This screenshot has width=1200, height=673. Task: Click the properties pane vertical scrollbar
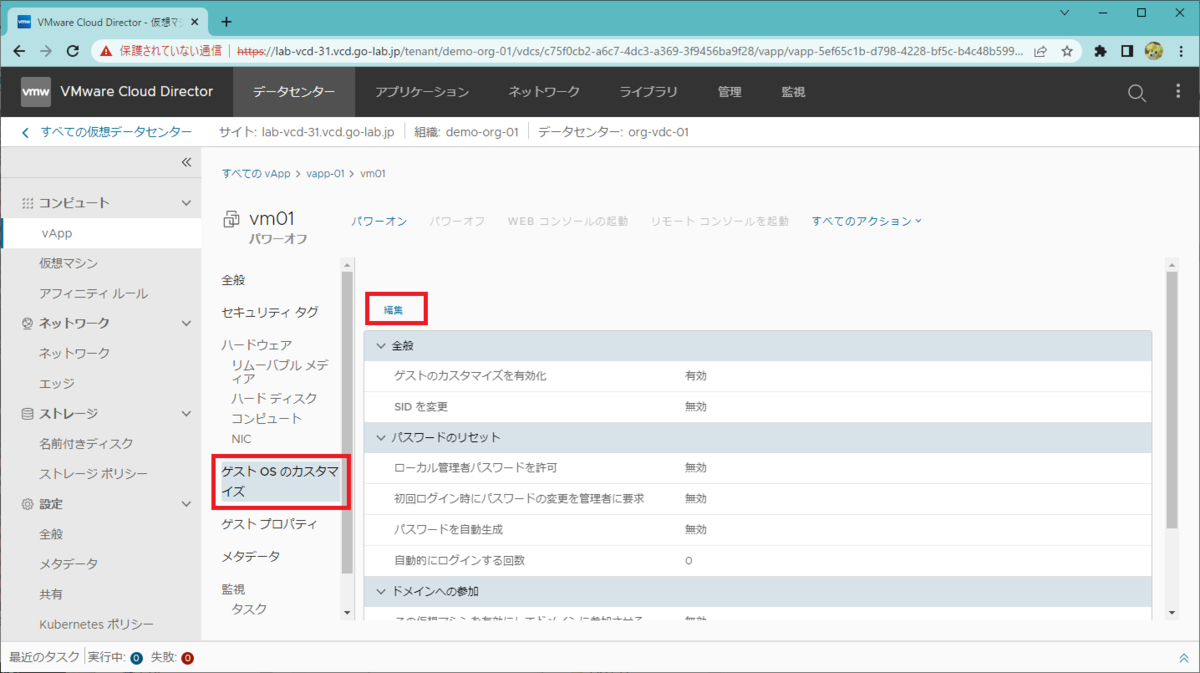coord(1173,400)
